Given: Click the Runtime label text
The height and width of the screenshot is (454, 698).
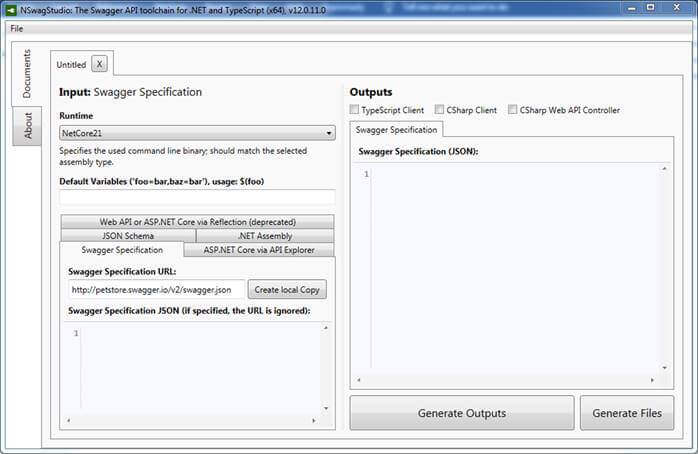Looking at the screenshot, I should tap(76, 116).
